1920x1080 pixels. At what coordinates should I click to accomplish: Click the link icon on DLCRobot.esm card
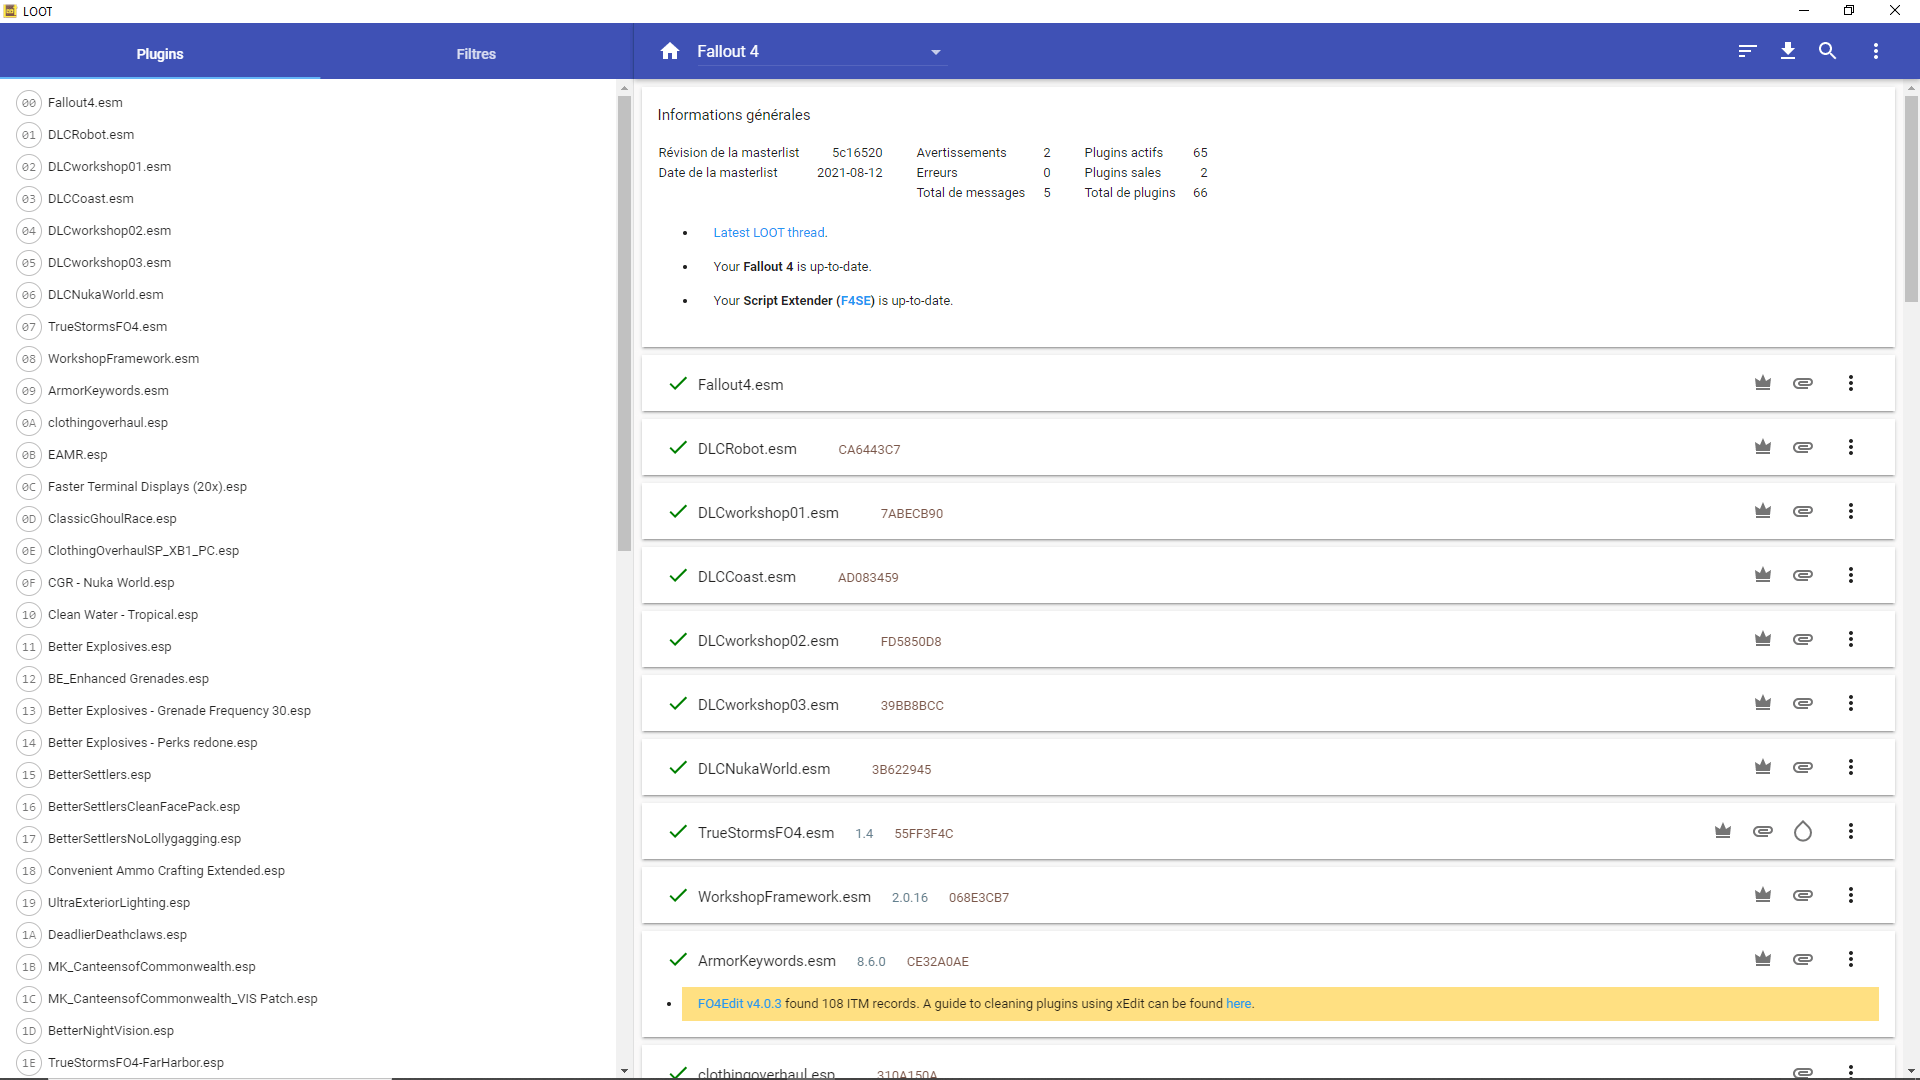coord(1803,447)
